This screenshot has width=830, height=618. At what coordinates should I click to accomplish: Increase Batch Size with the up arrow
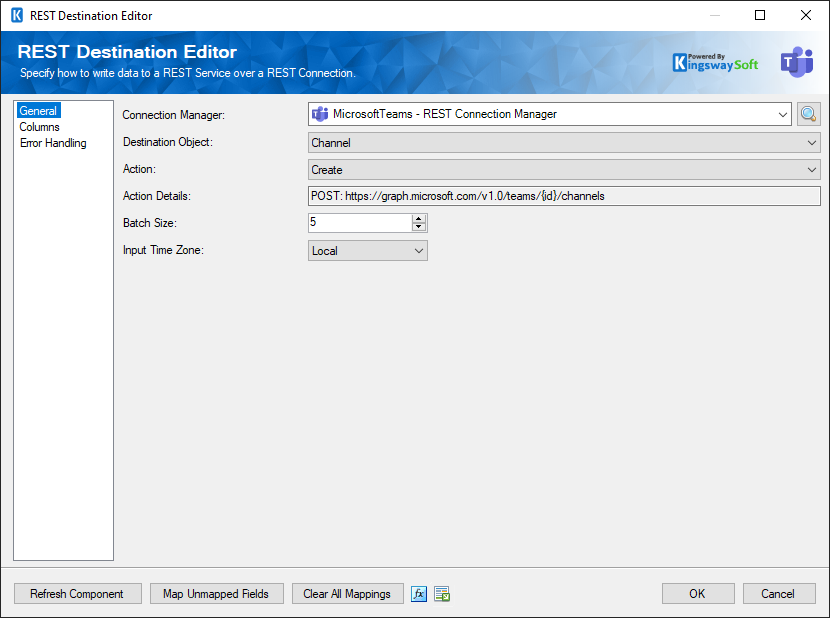419,219
